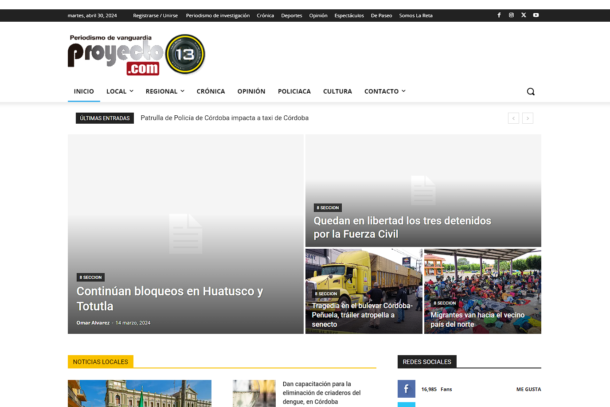Open the Migrantes van hacia el vecino país article
The height and width of the screenshot is (407, 610).
click(477, 319)
